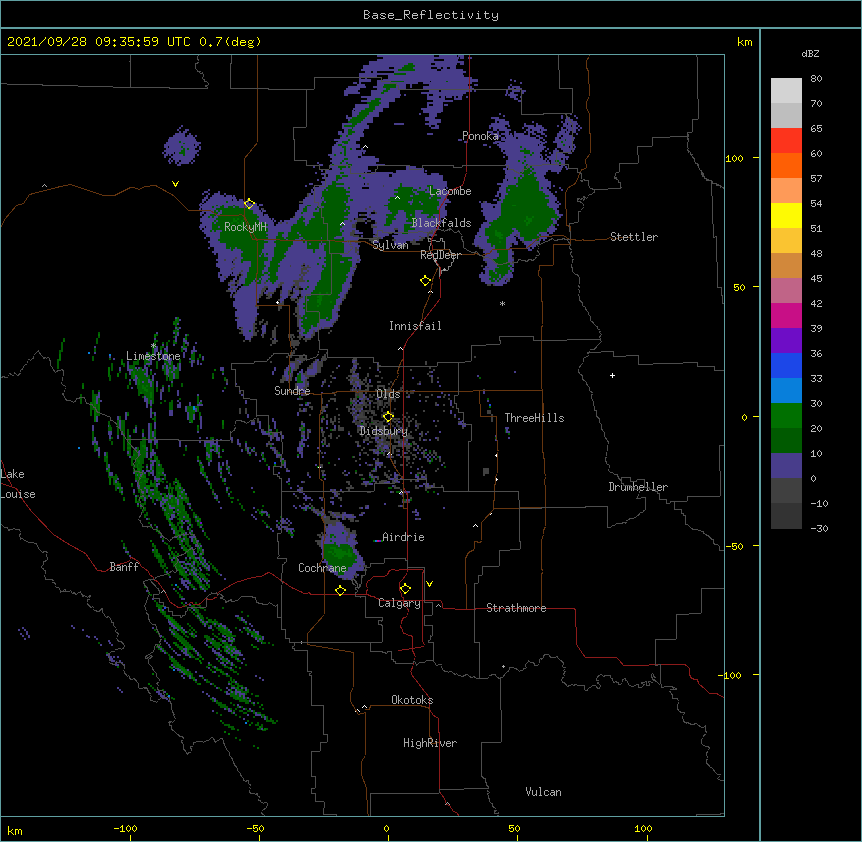This screenshot has height=842, width=862.
Task: Pick the violet 36-39 dBZ legend swatch
Action: (786, 341)
